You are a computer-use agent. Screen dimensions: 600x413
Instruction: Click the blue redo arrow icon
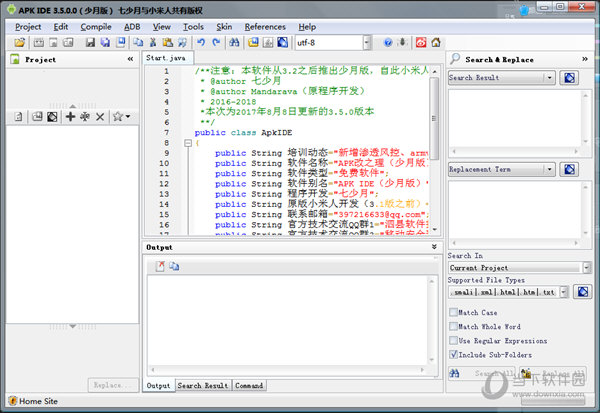216,42
